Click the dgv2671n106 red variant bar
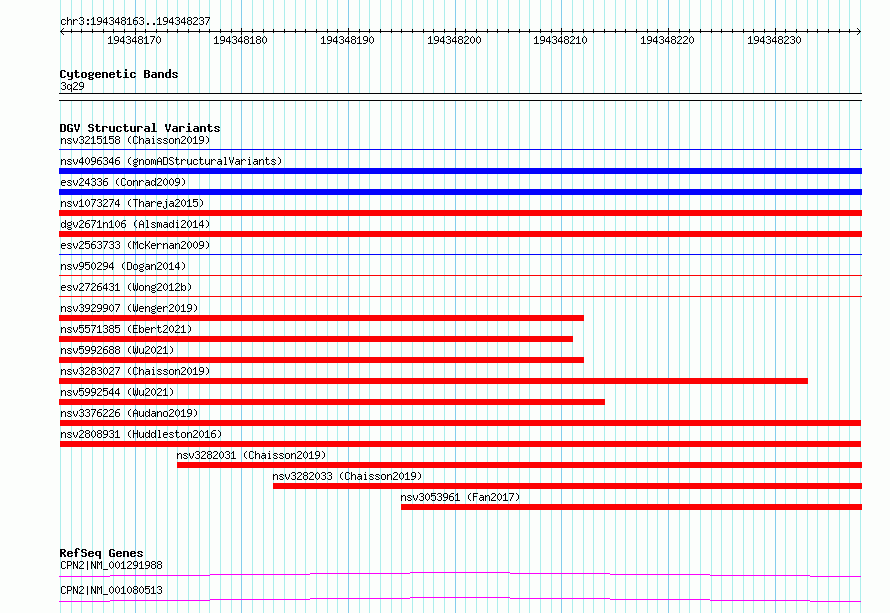 460,234
